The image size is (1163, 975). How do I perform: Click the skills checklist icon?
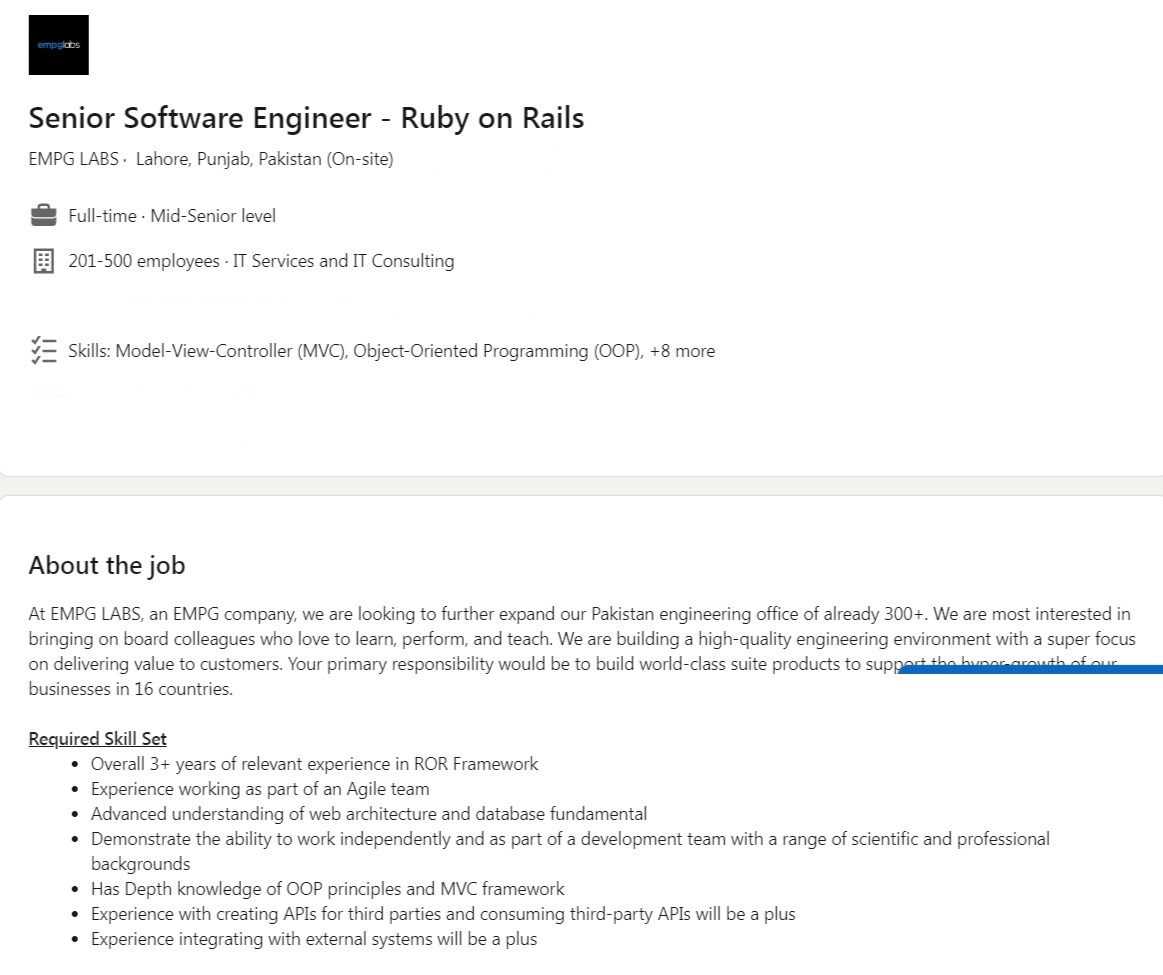pyautogui.click(x=43, y=351)
